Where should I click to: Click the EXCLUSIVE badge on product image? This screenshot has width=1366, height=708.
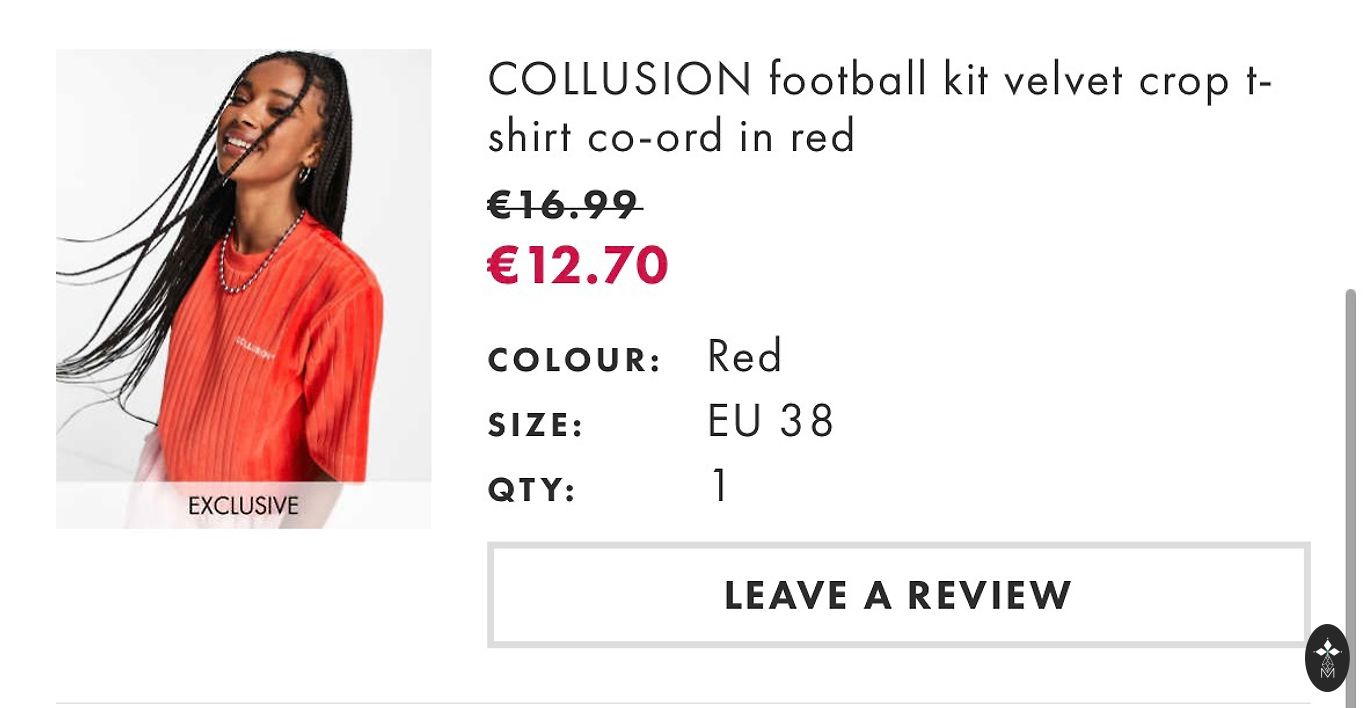click(x=243, y=506)
